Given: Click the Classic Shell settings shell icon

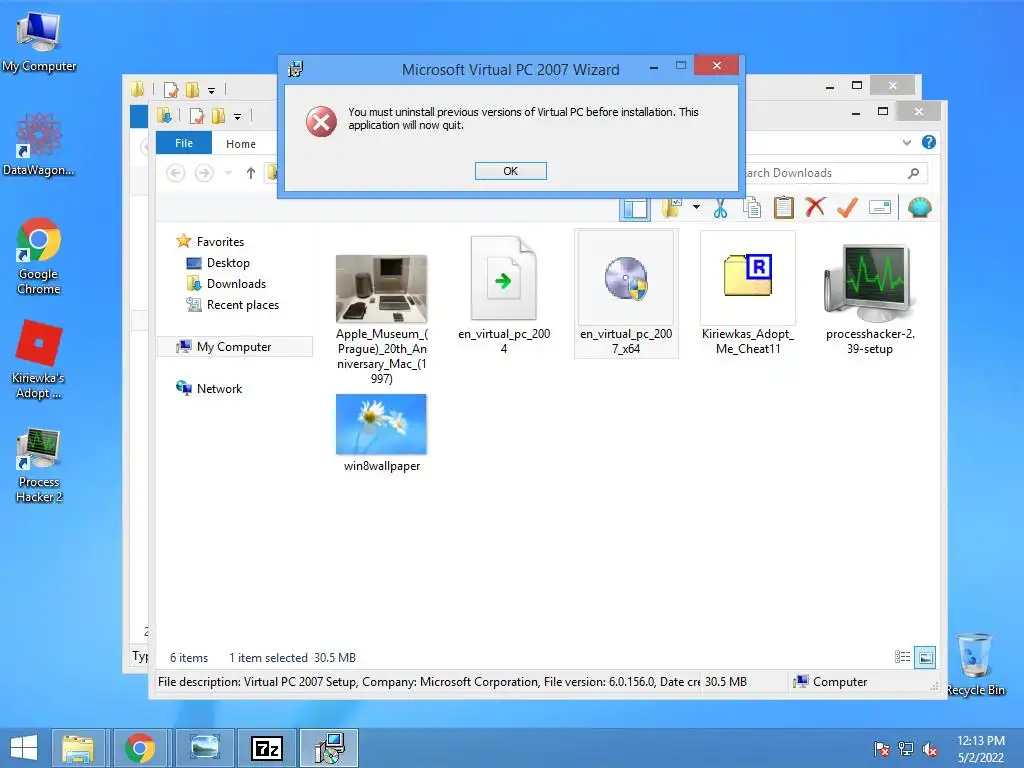Looking at the screenshot, I should coord(920,208).
